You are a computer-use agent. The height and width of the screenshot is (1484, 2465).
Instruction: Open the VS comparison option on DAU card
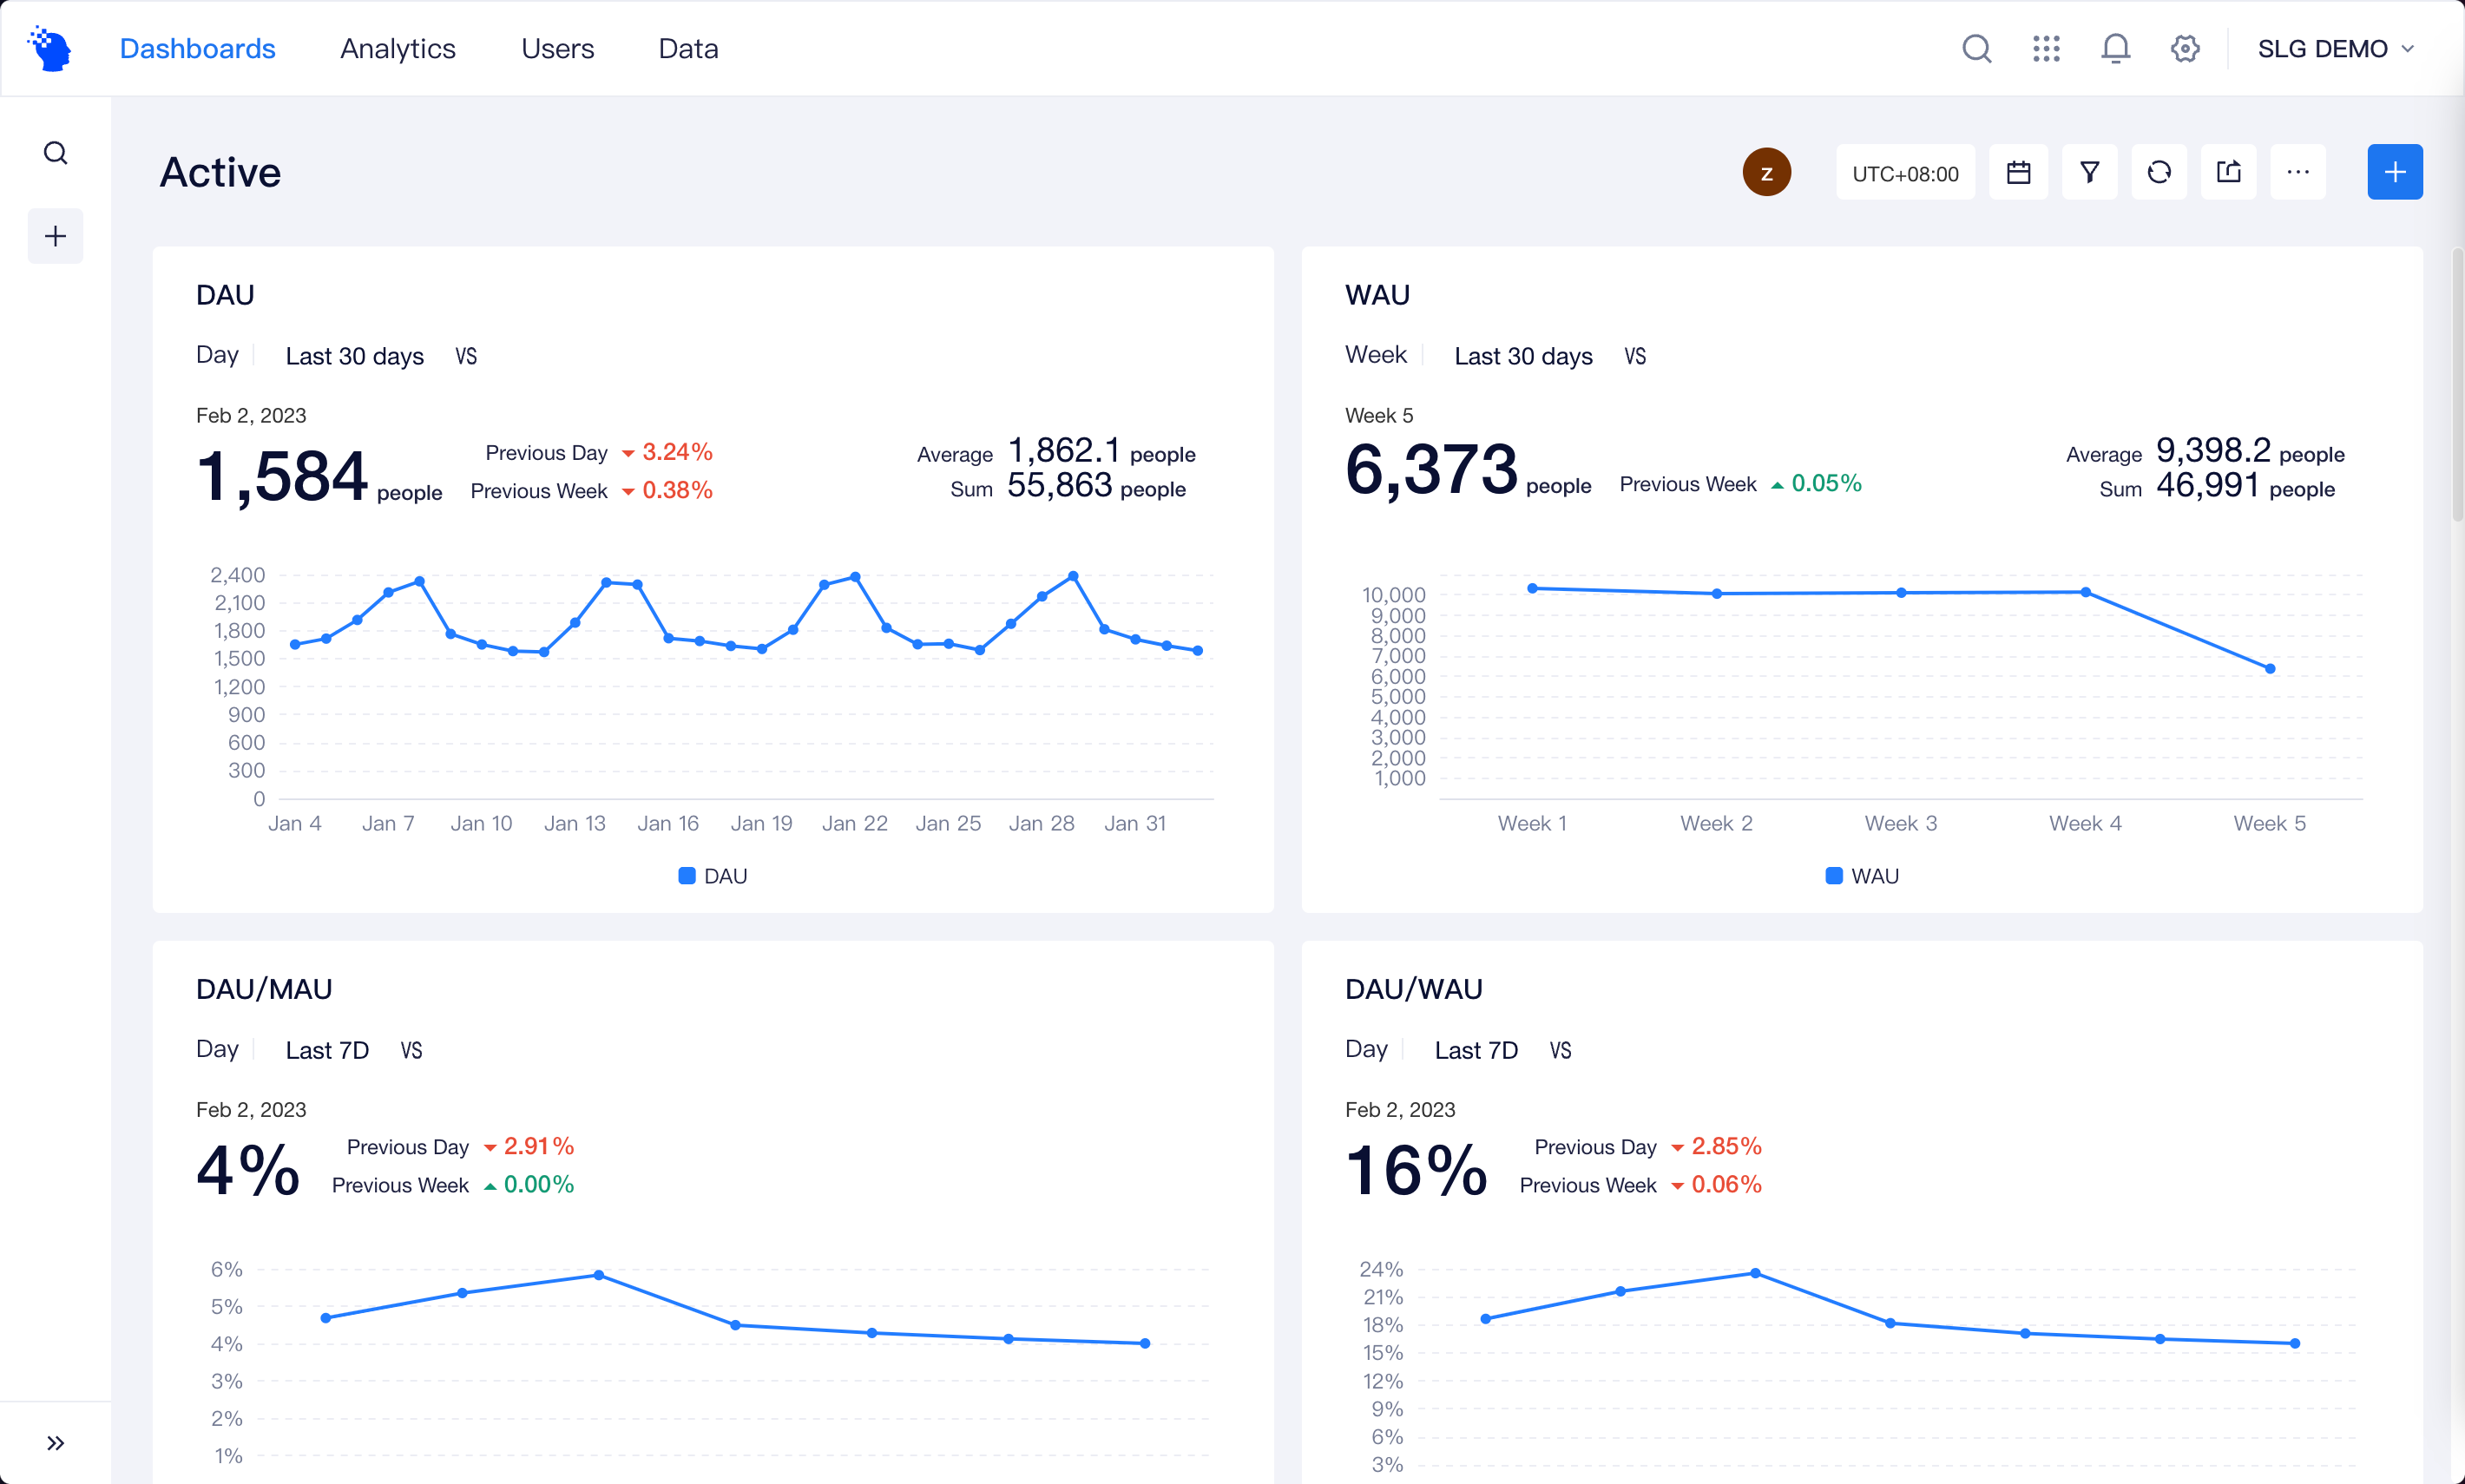pyautogui.click(x=466, y=356)
